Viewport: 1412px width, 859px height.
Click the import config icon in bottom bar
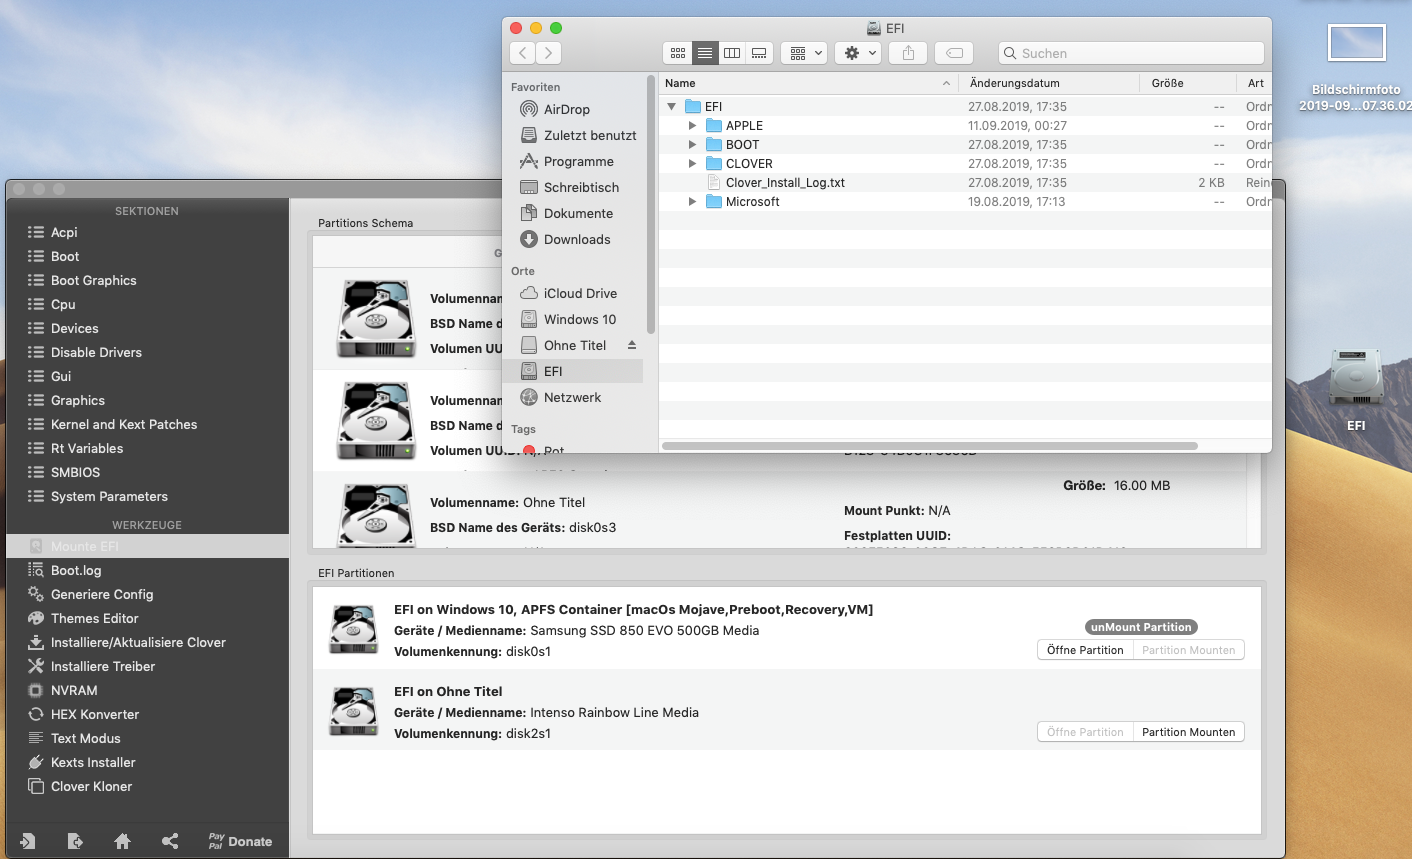coord(28,841)
